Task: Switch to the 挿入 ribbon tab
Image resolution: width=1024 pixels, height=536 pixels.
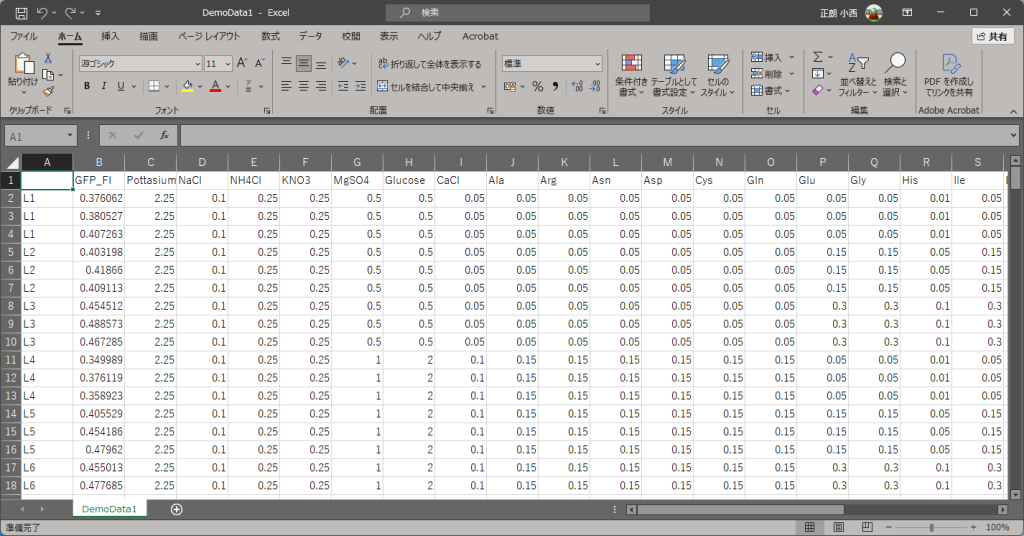Action: pos(110,36)
